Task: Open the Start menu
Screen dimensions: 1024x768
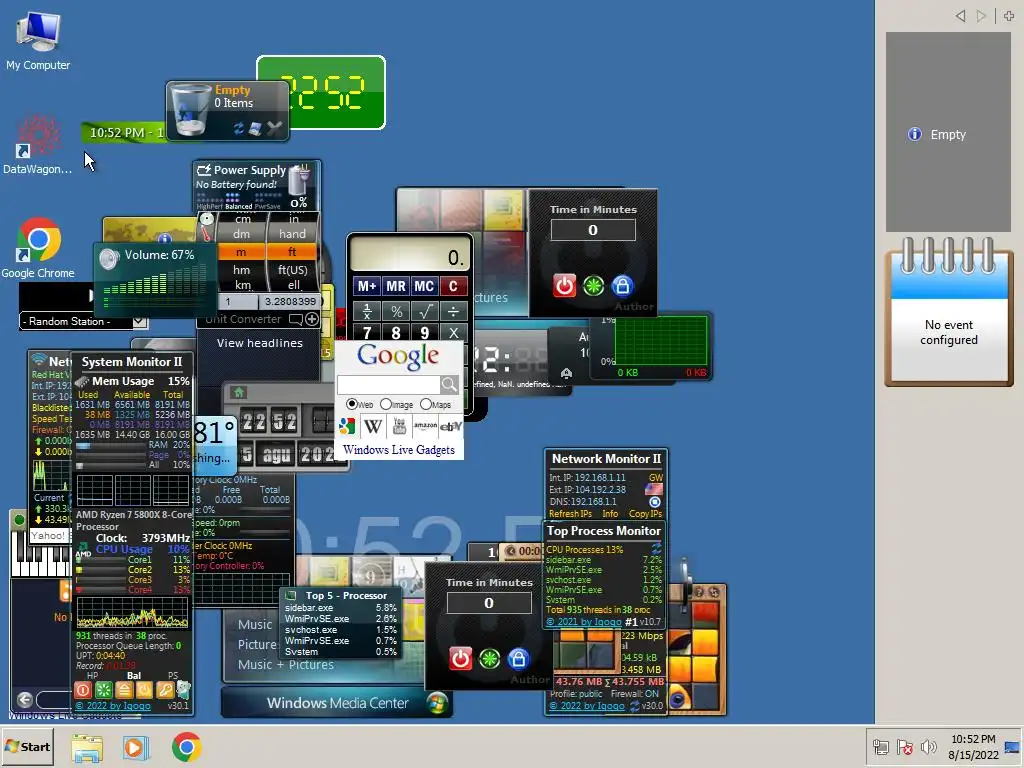Action: pyautogui.click(x=27, y=746)
